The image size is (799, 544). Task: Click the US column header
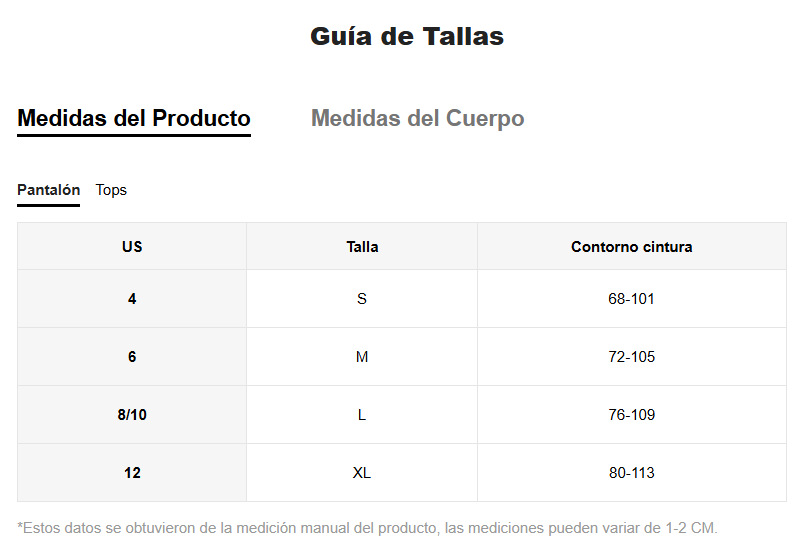[132, 246]
